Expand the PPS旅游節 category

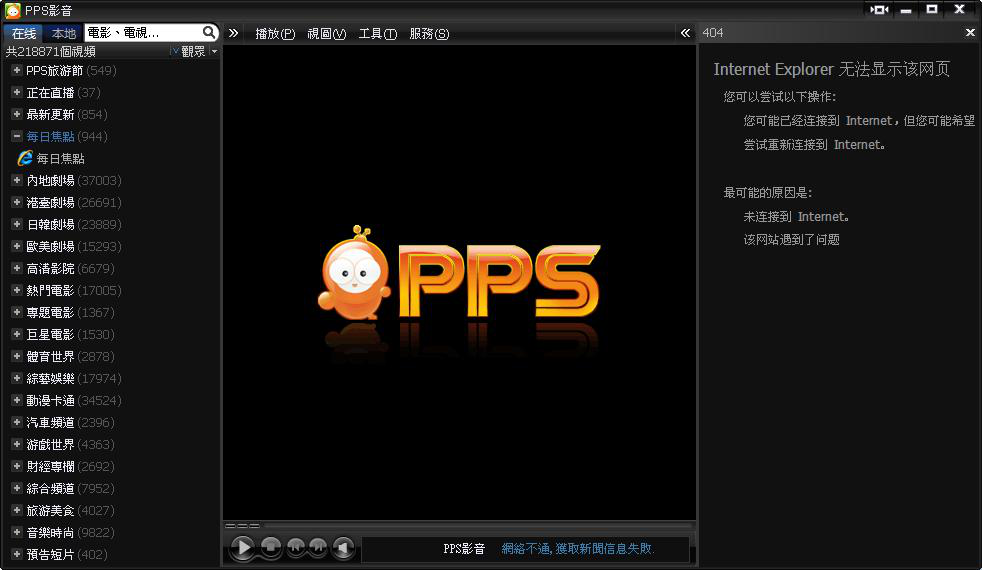[x=17, y=70]
